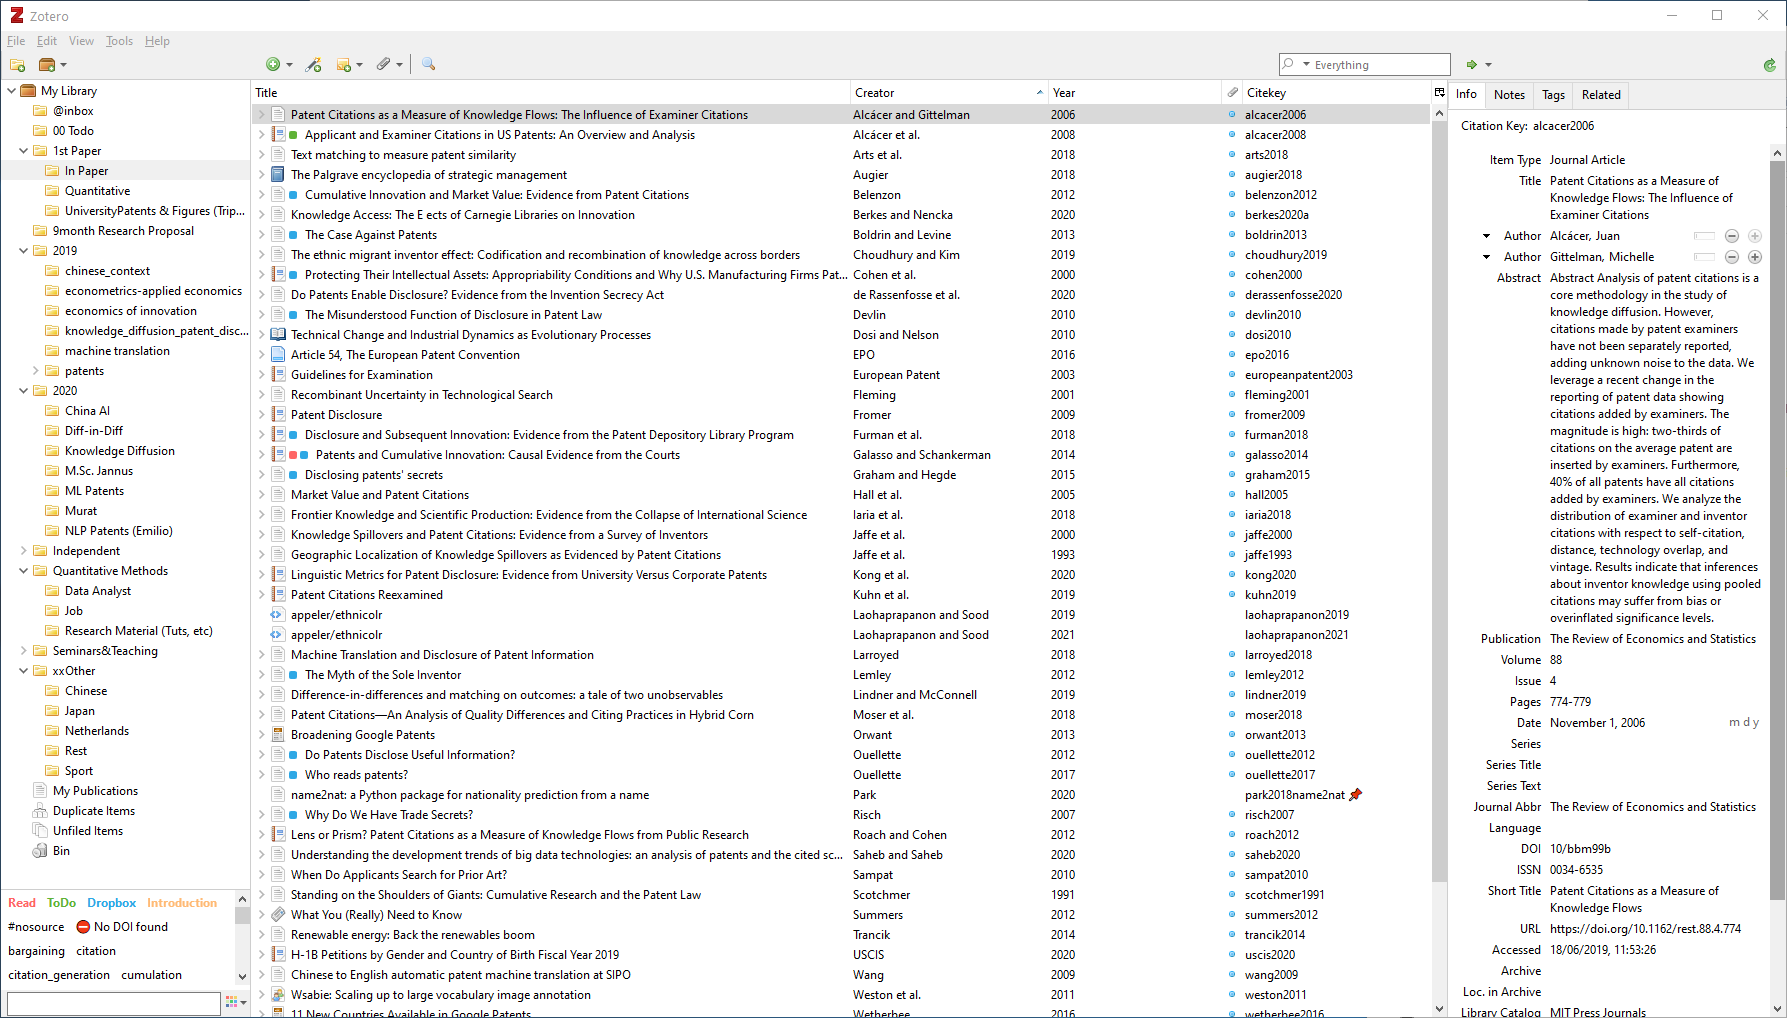This screenshot has width=1787, height=1018.
Task: Open the Bin trash icon
Action: (x=40, y=851)
